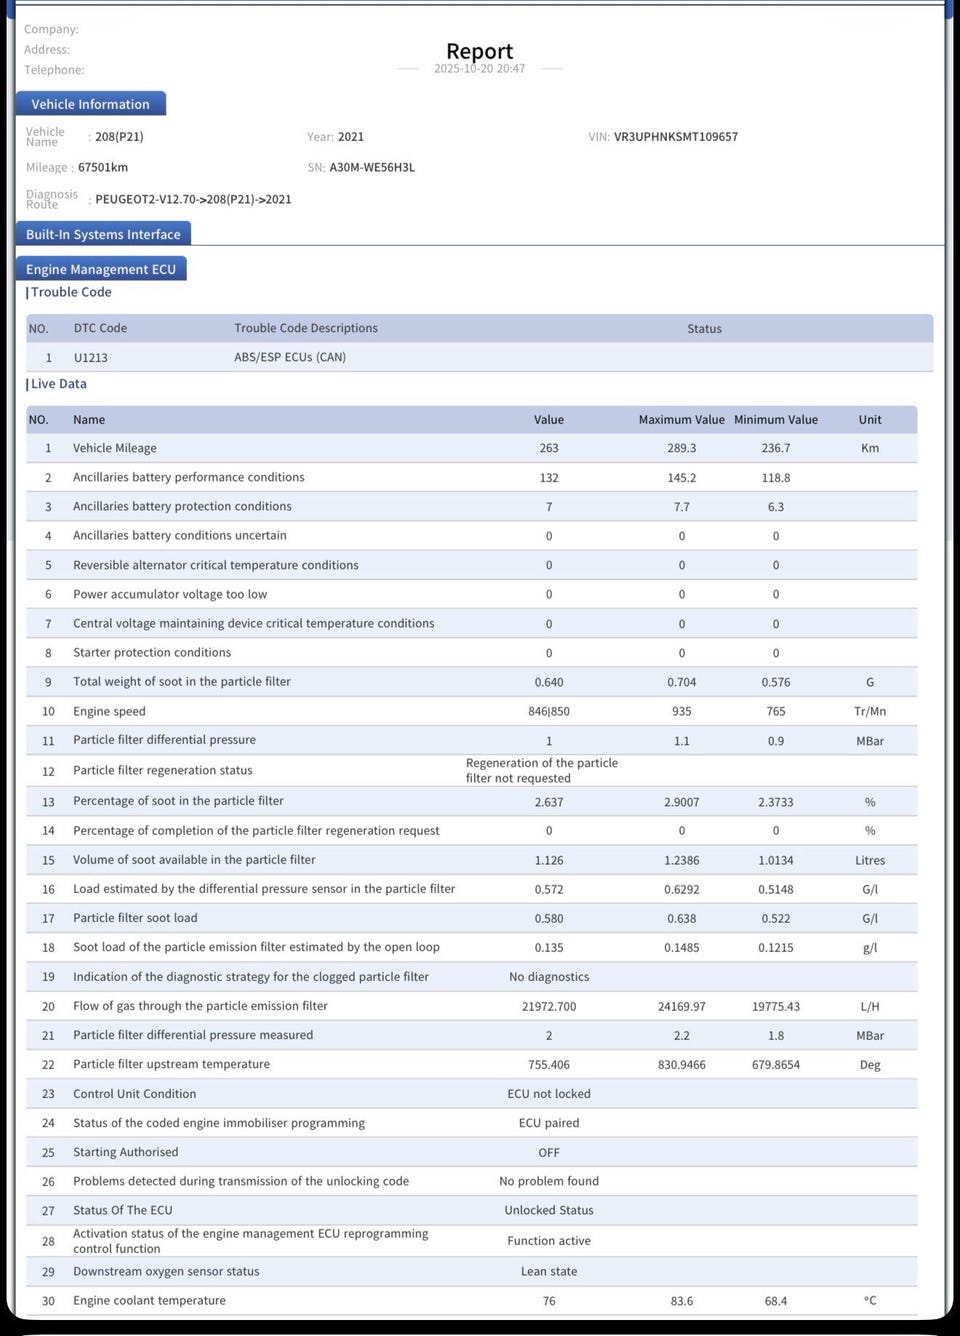Click coolant maximum value 83.6
The height and width of the screenshot is (1336, 960).
click(682, 1301)
